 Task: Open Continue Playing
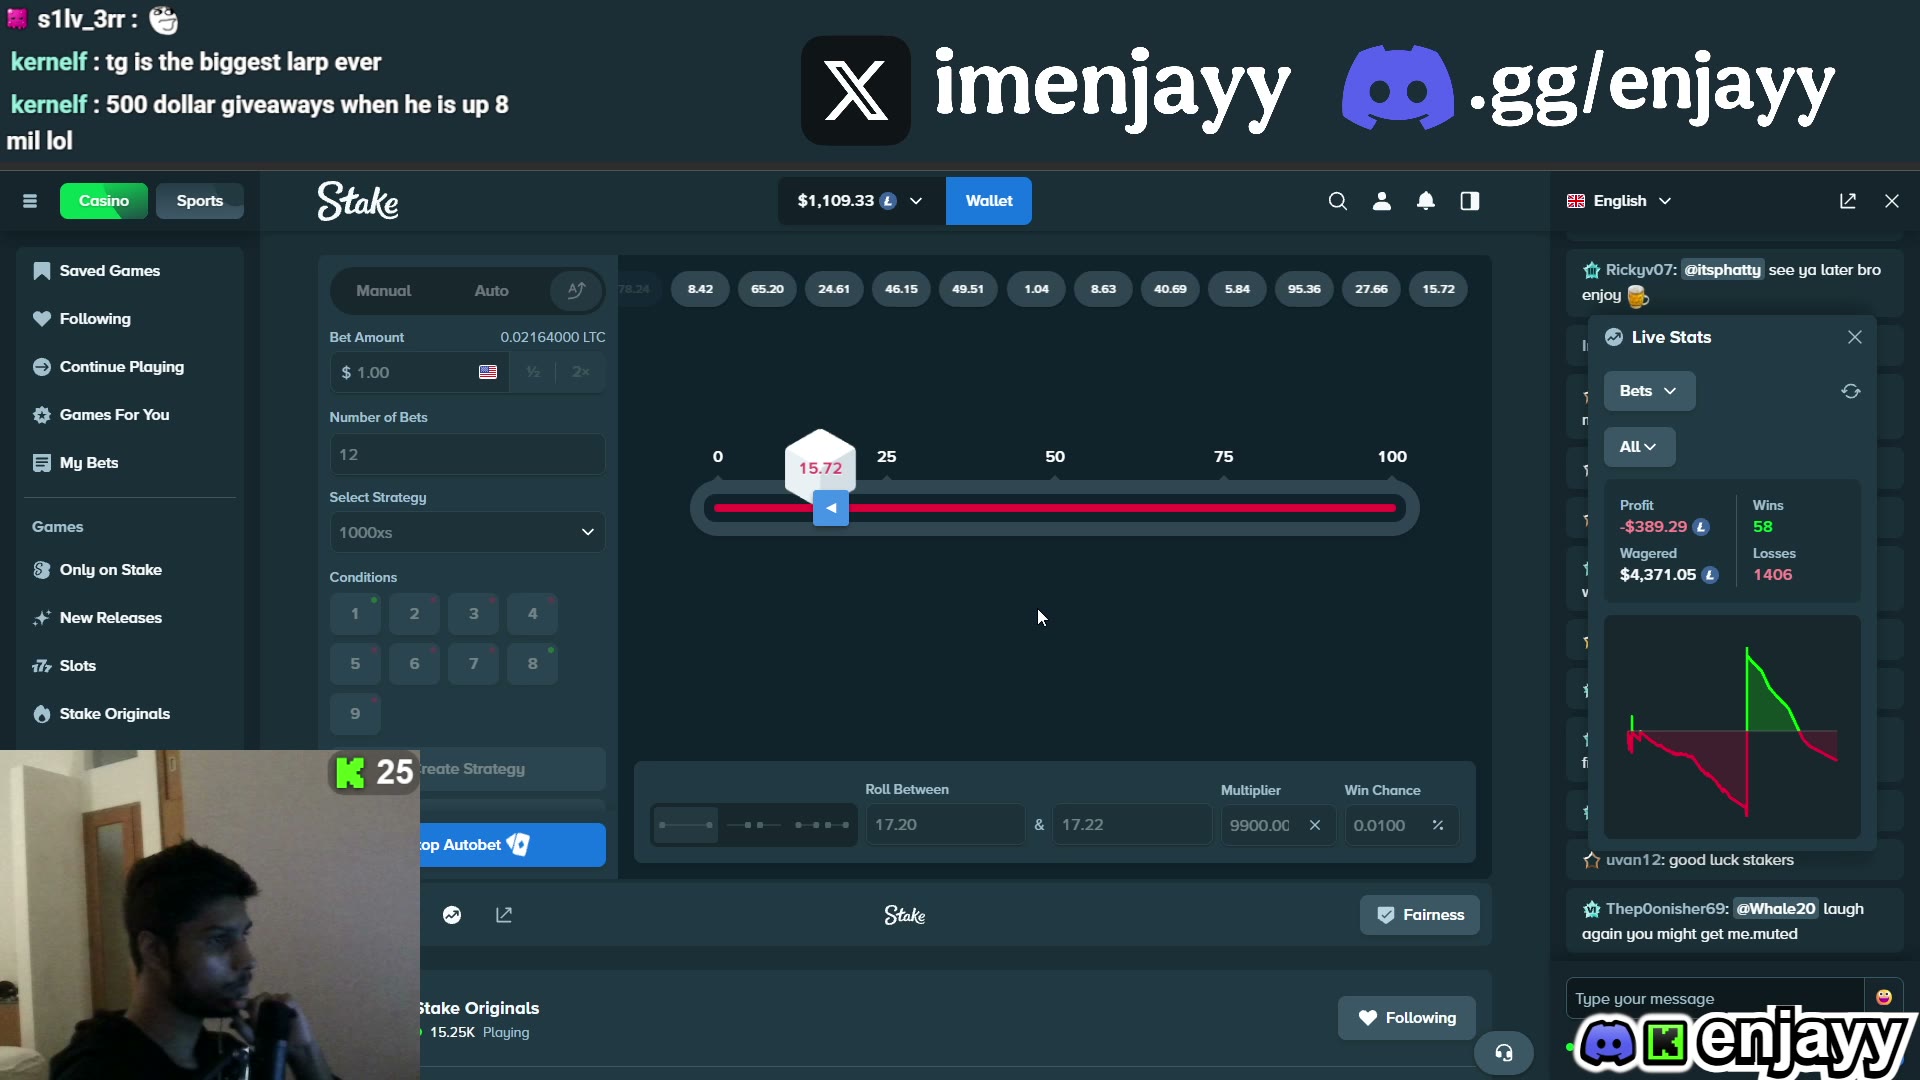pyautogui.click(x=130, y=367)
